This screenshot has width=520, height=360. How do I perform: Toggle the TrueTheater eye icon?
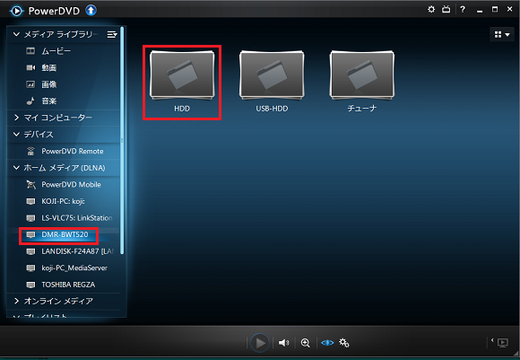point(327,343)
